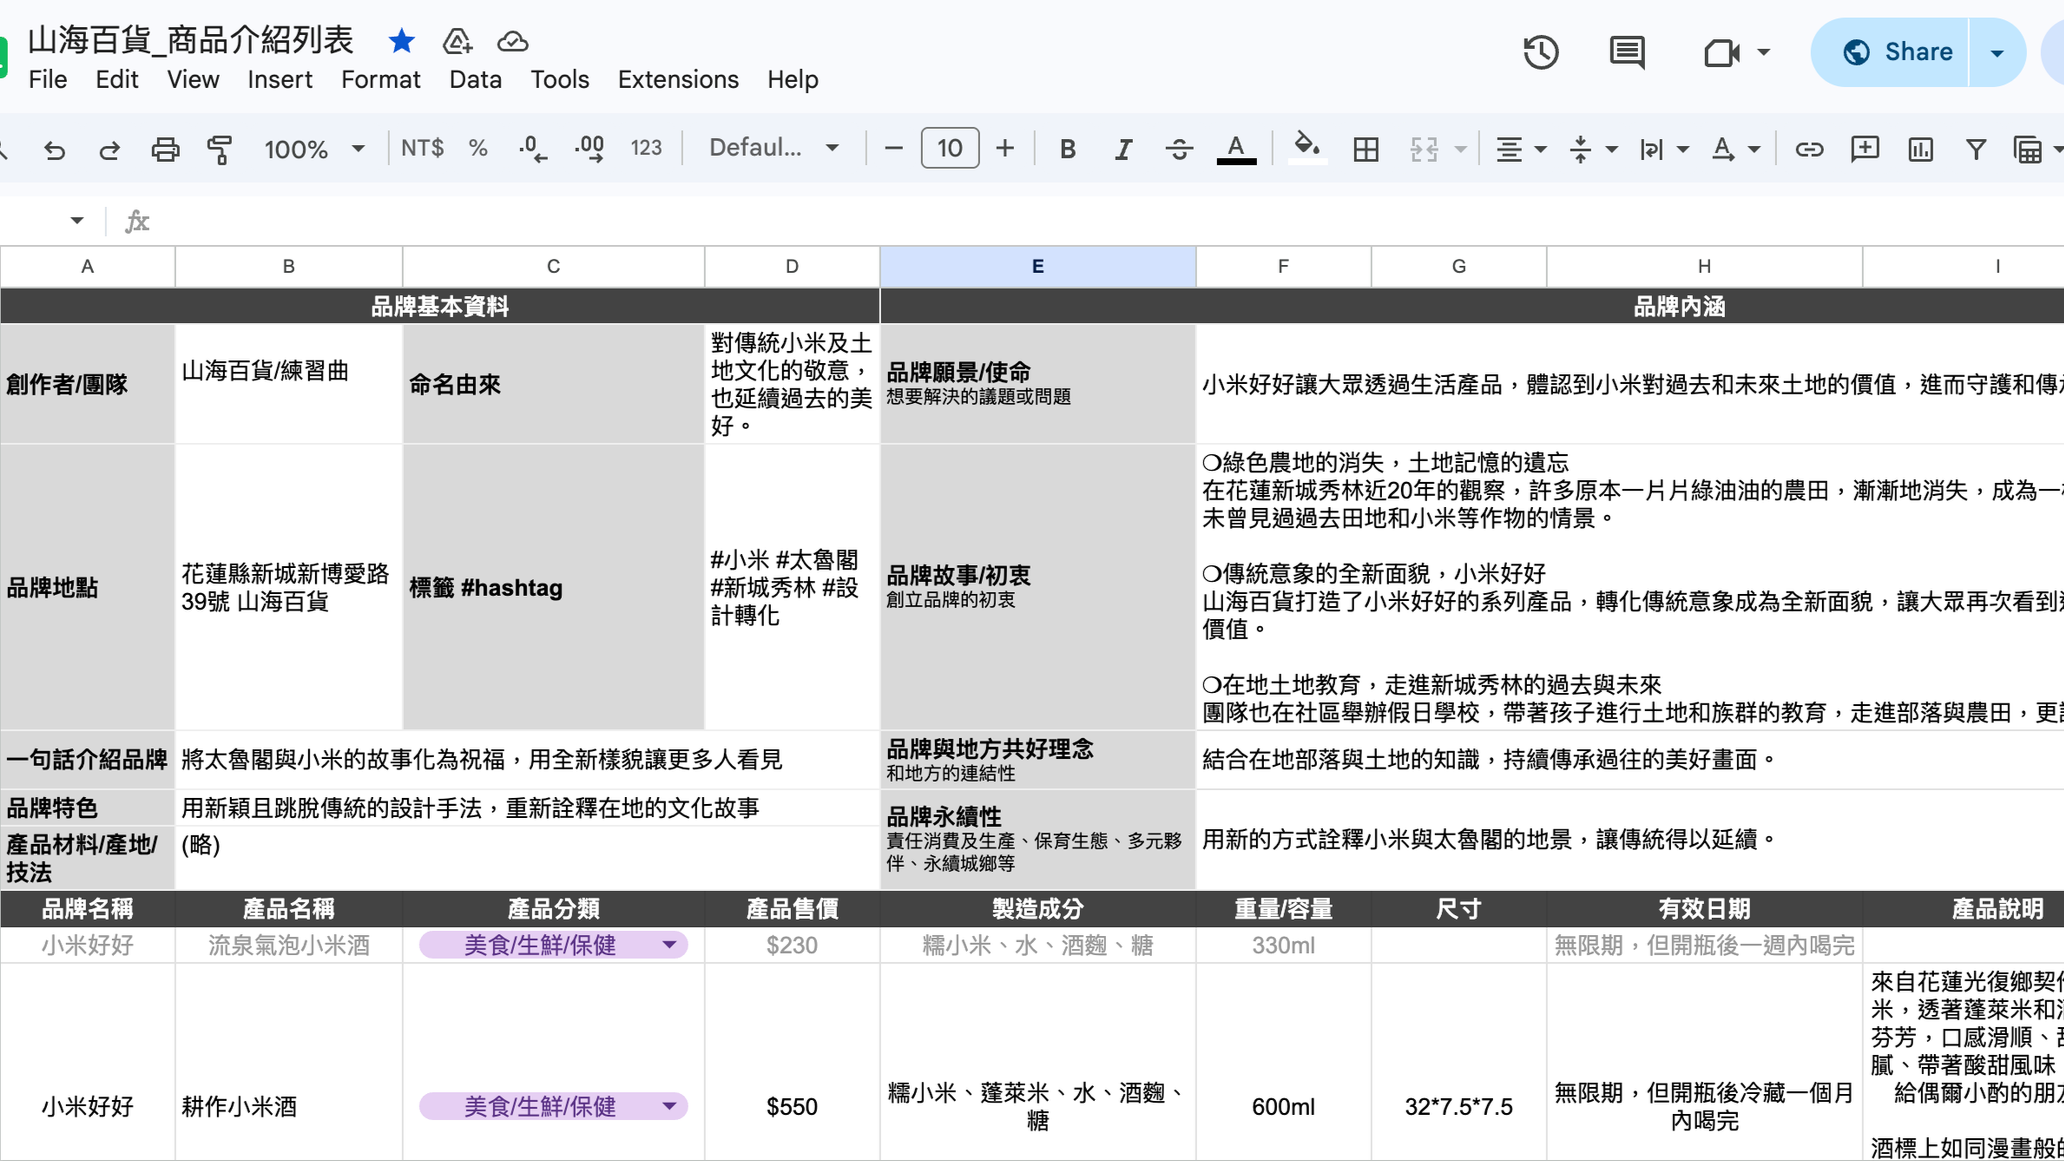The image size is (2064, 1161).
Task: Open the name box dropdown
Action: 77,220
